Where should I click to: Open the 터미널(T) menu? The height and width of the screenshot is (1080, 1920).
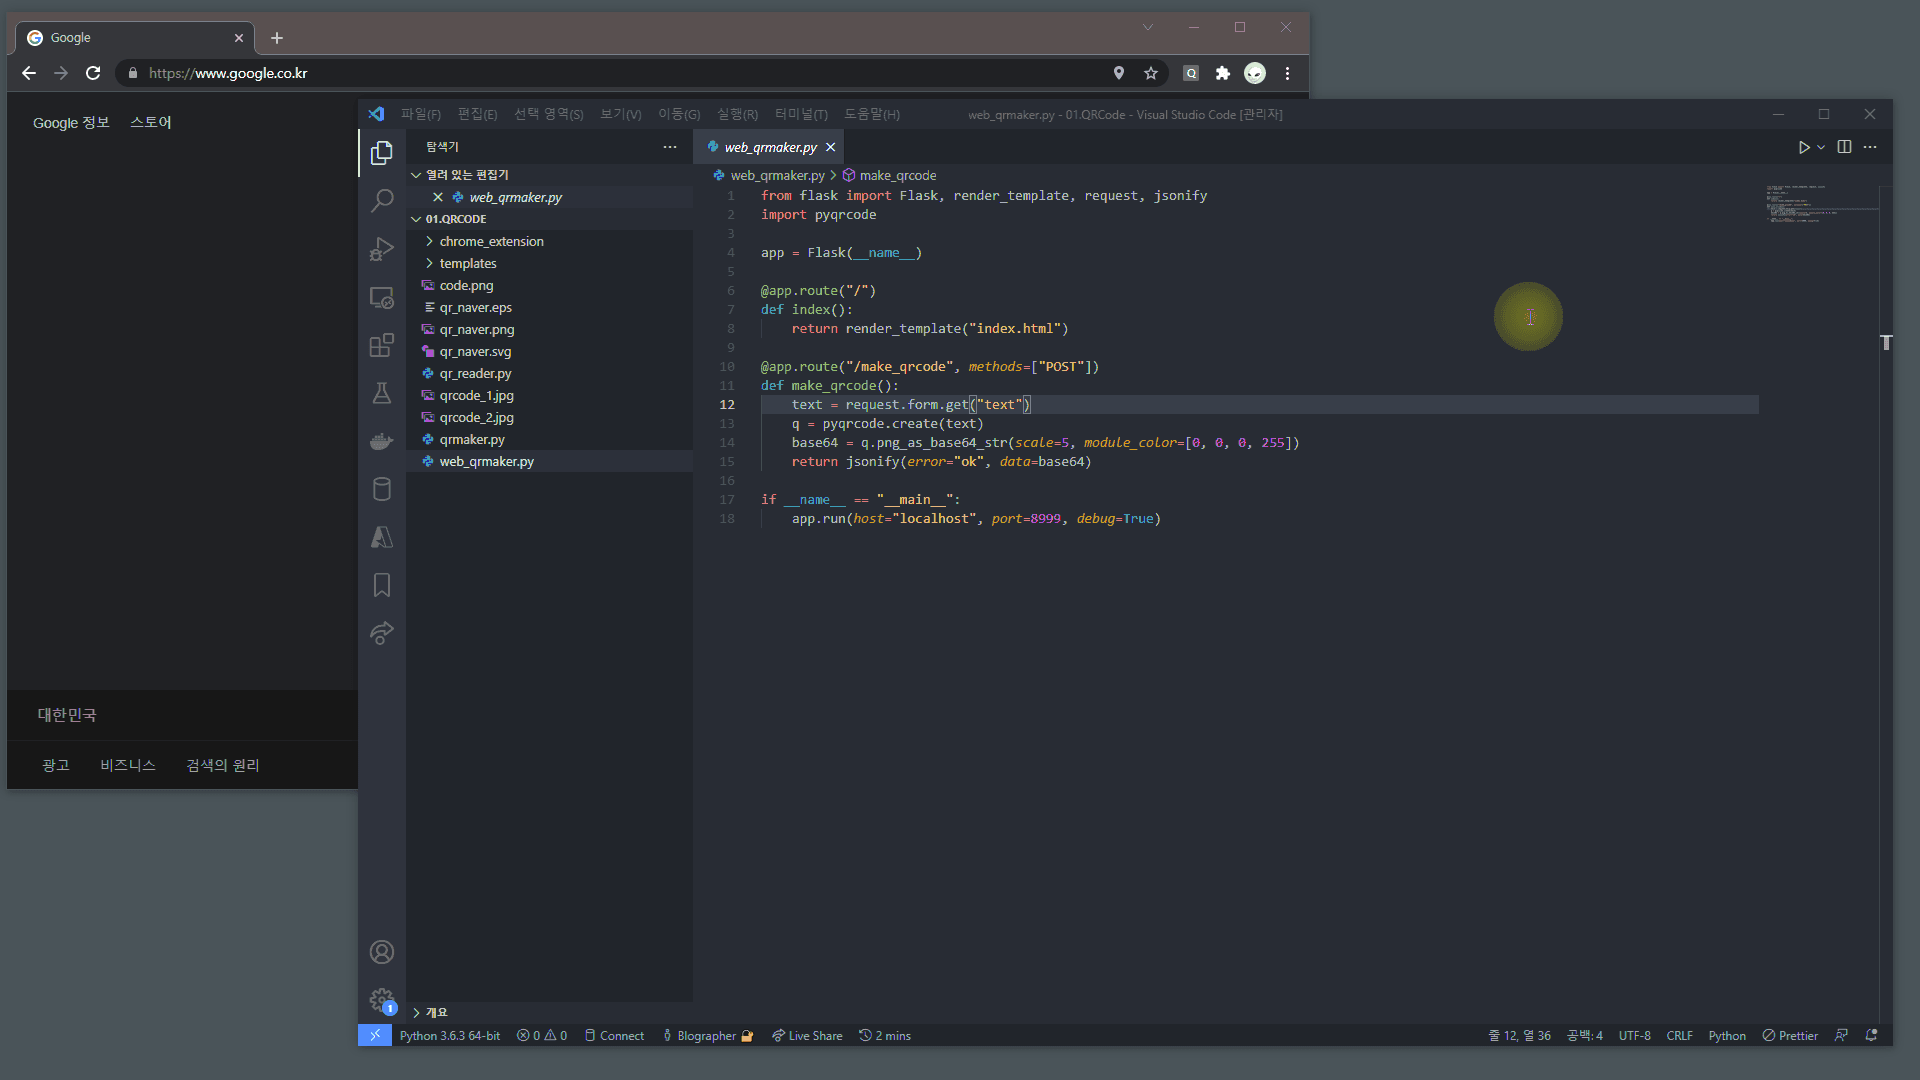(800, 114)
